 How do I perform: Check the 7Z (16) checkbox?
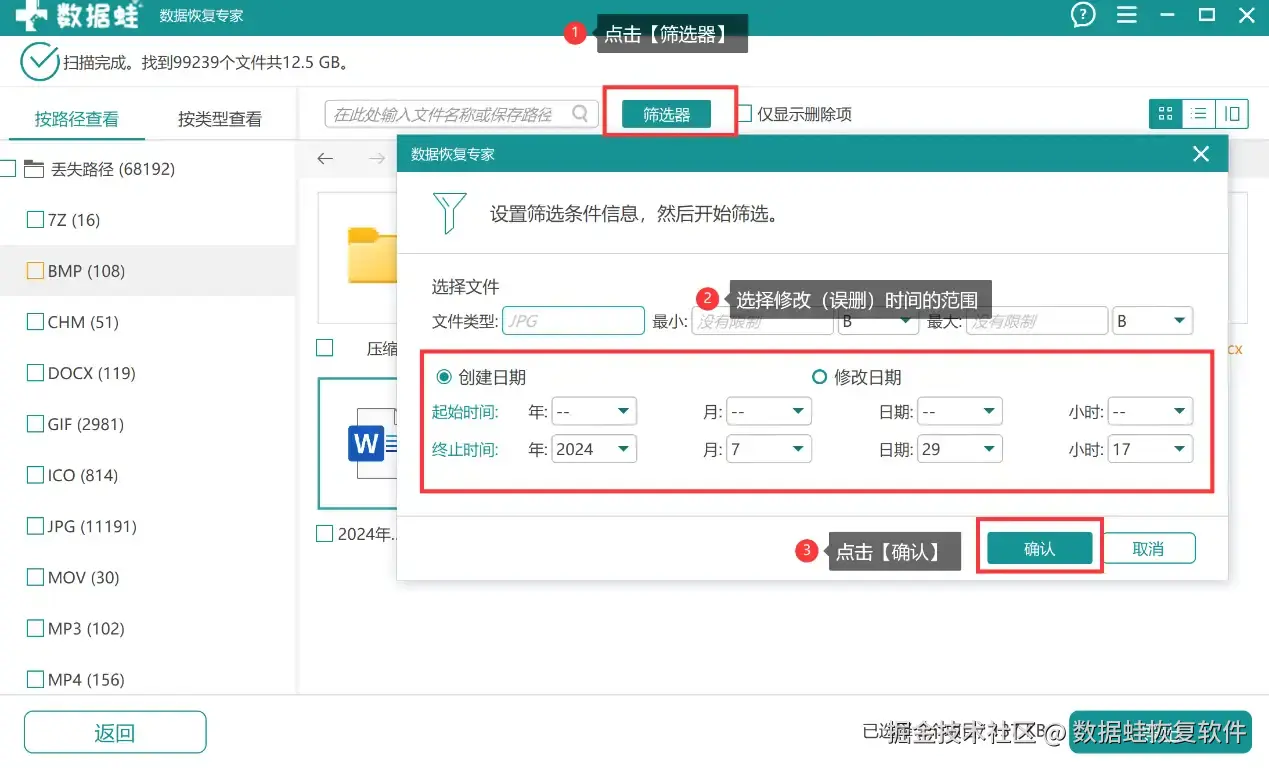pos(34,220)
